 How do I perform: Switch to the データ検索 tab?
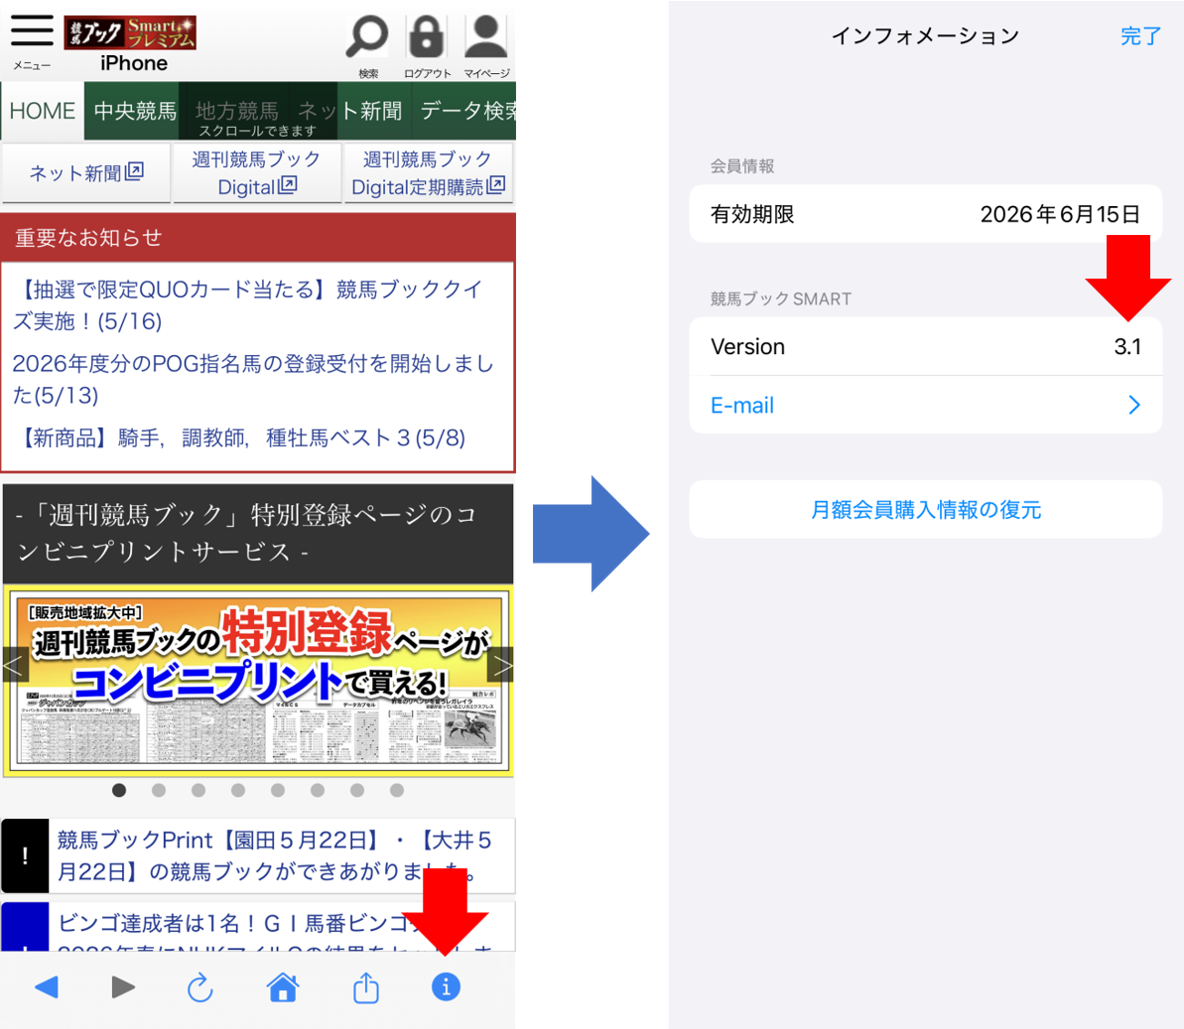coord(466,111)
